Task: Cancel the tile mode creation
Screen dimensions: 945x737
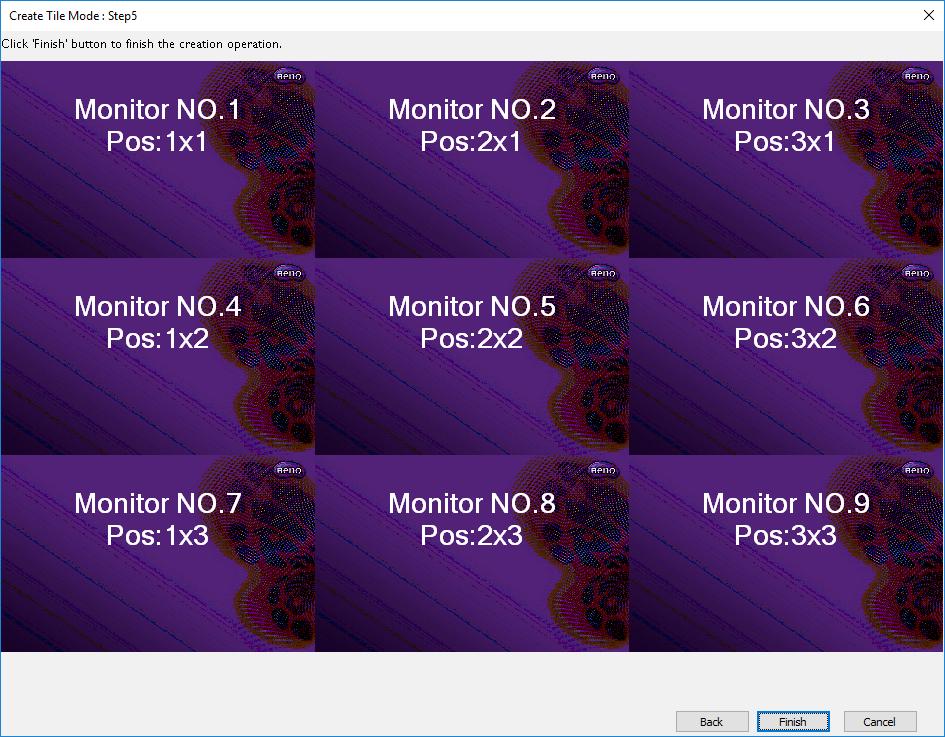Action: coord(880,721)
